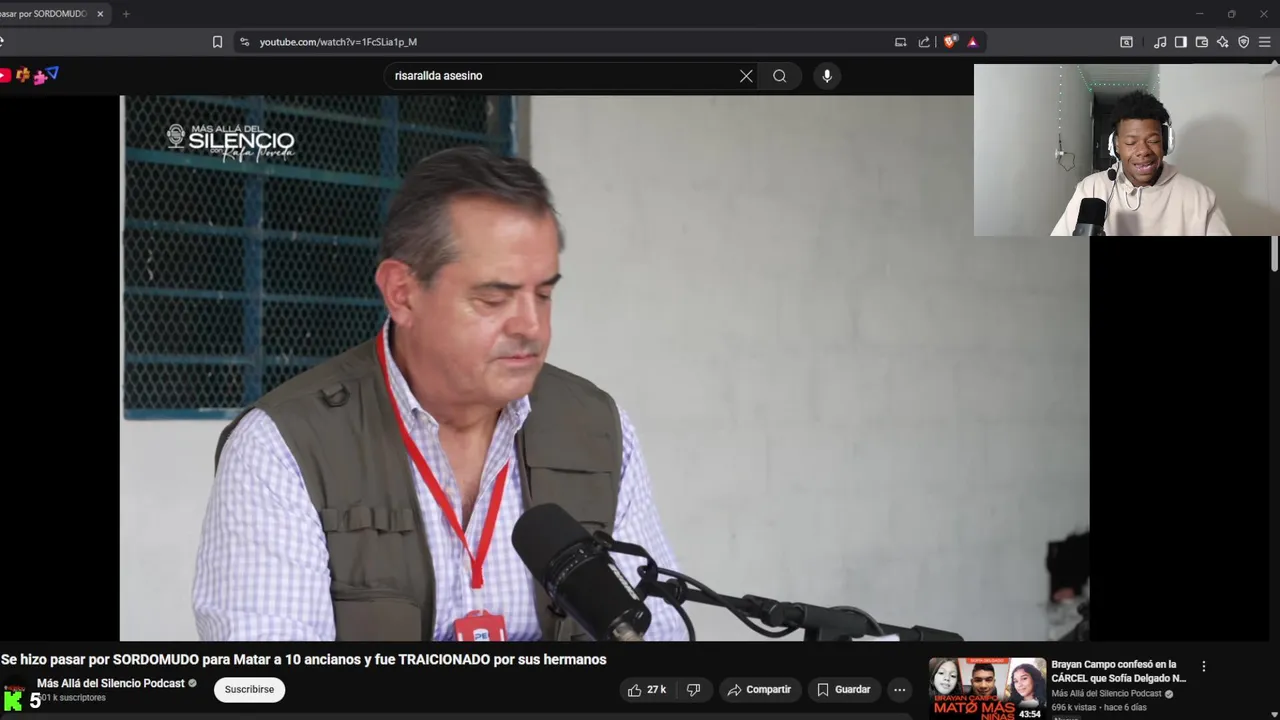
Task: Bookmark this page in the address bar
Action: pyautogui.click(x=217, y=42)
